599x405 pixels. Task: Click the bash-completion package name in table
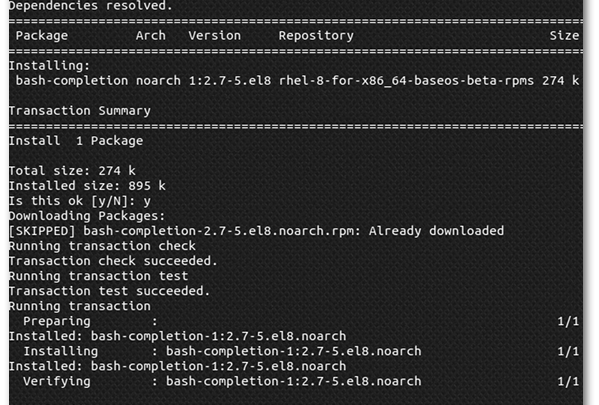(72, 81)
